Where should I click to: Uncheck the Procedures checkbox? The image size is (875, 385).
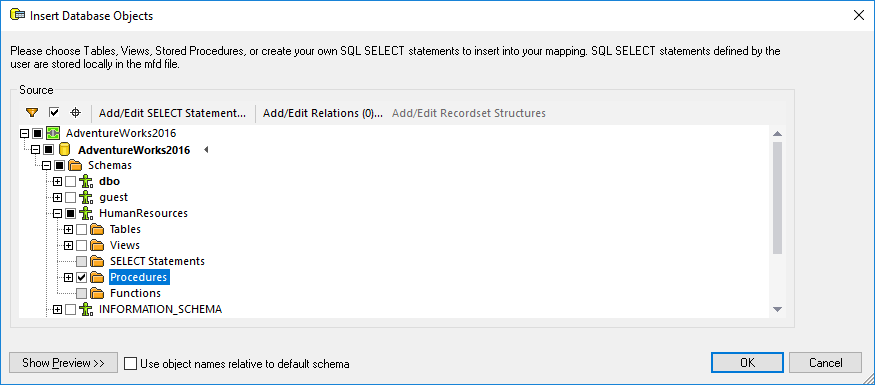coord(81,277)
